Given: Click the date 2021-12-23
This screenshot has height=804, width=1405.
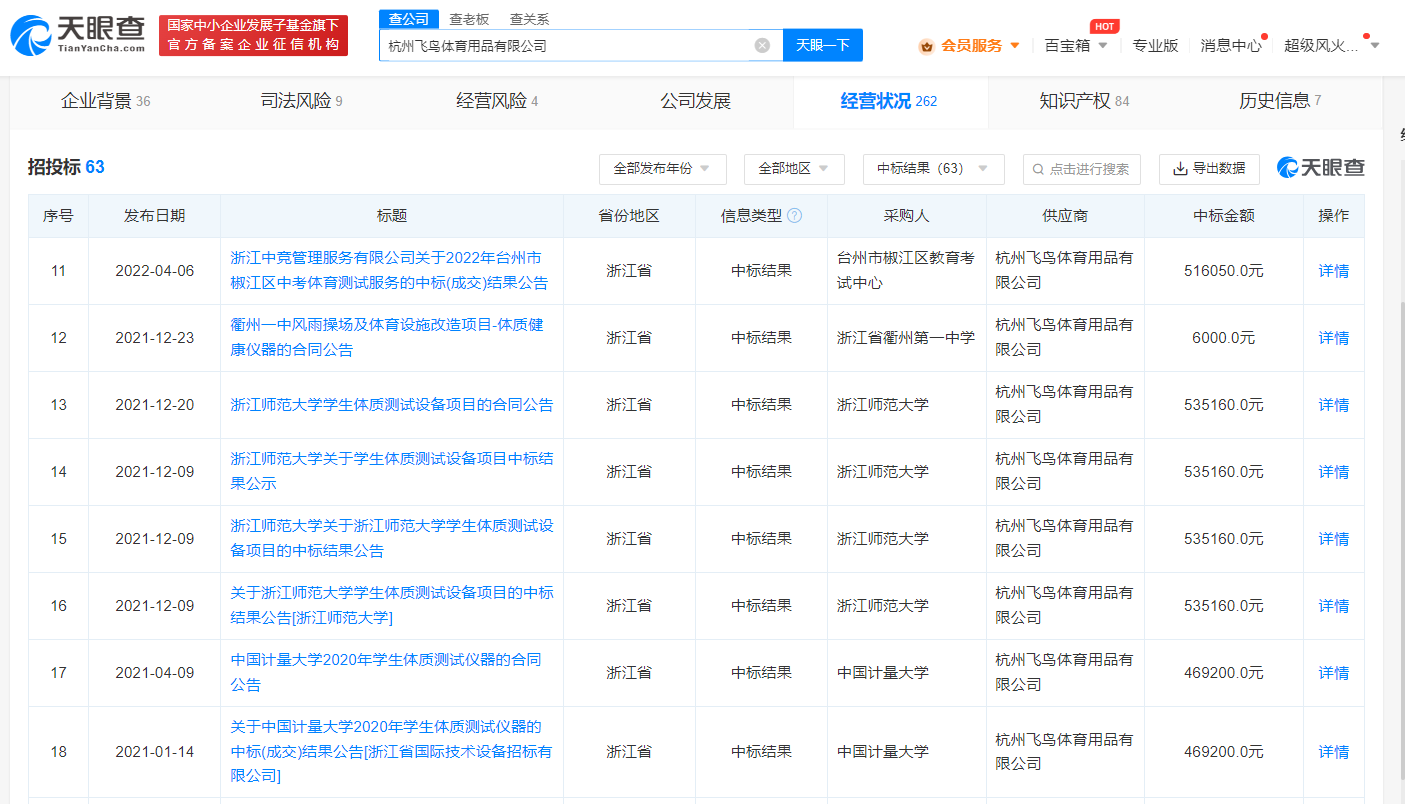Looking at the screenshot, I should 154,338.
